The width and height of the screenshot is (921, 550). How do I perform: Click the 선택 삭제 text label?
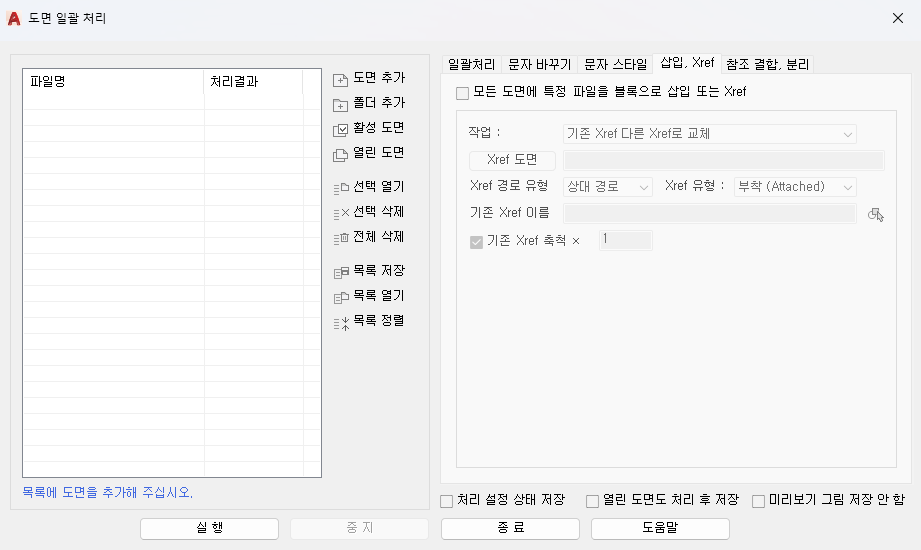[x=379, y=212]
